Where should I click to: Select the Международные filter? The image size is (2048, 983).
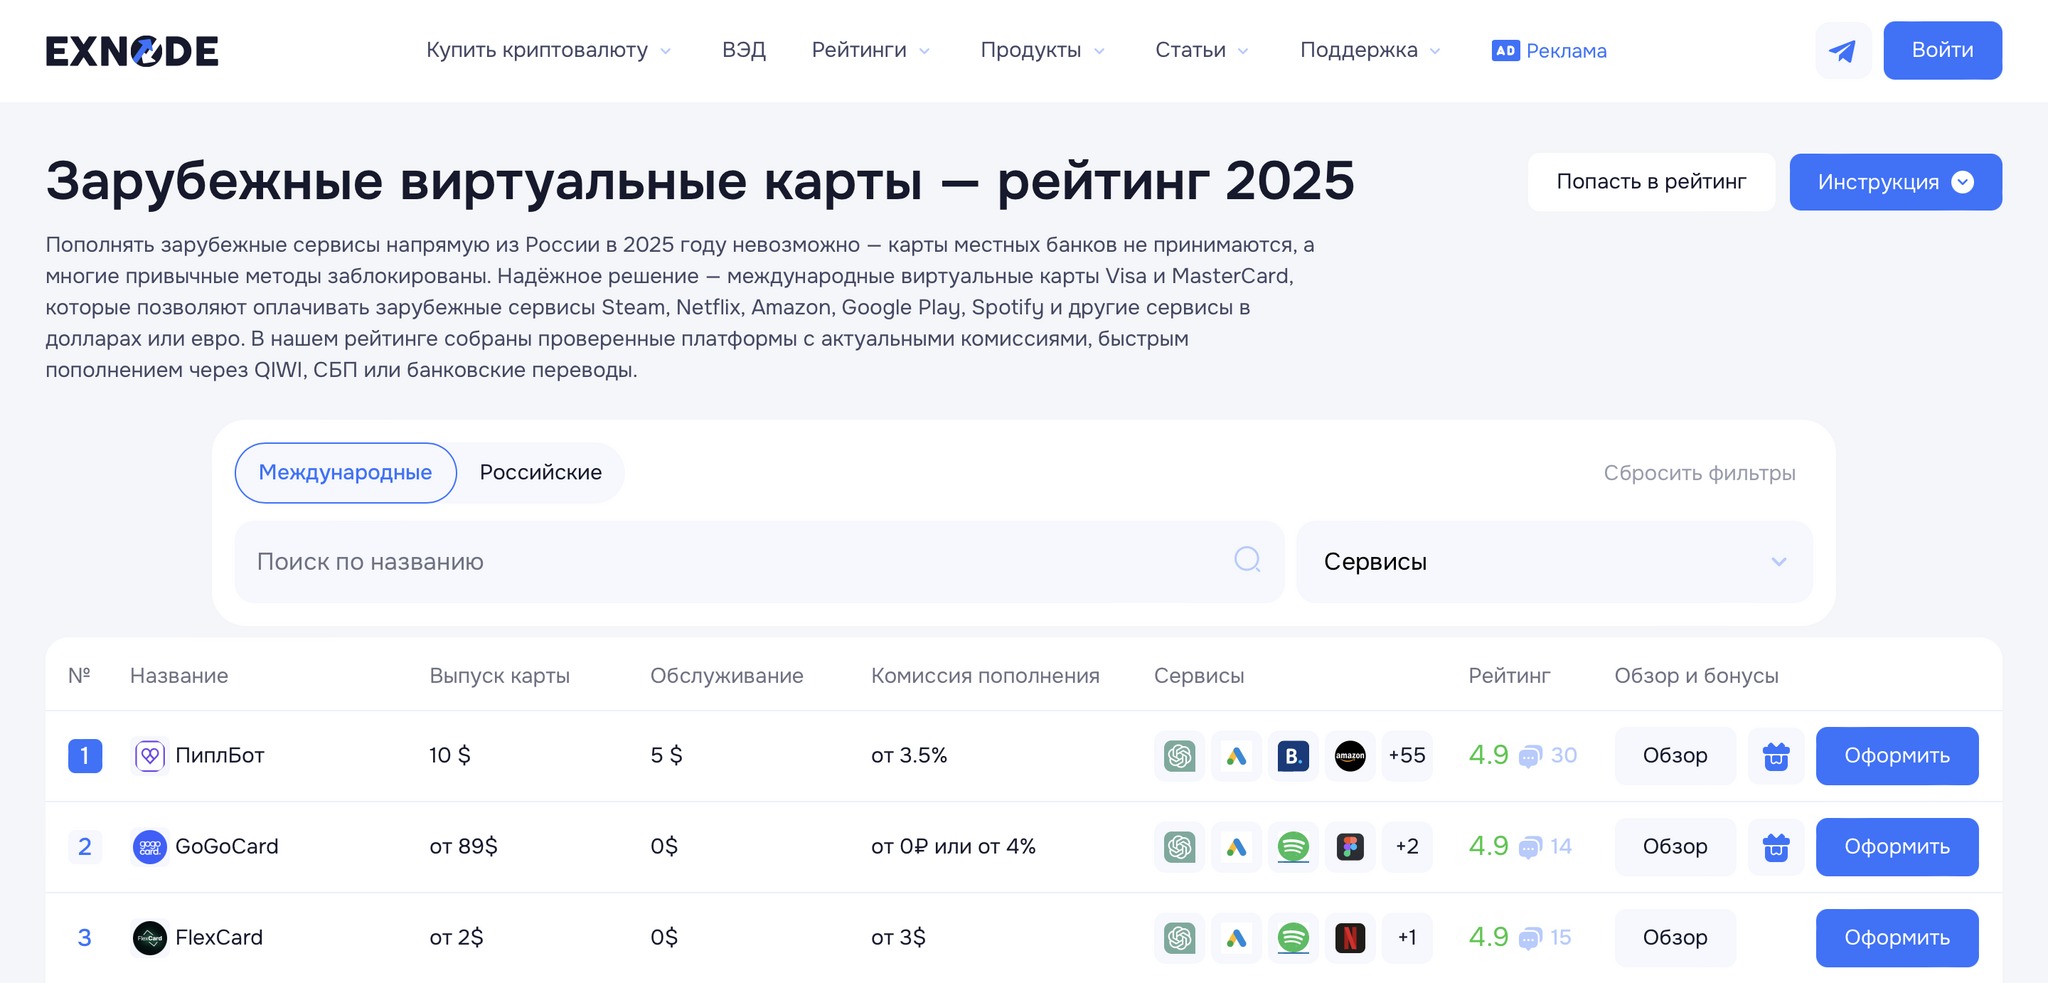click(345, 473)
